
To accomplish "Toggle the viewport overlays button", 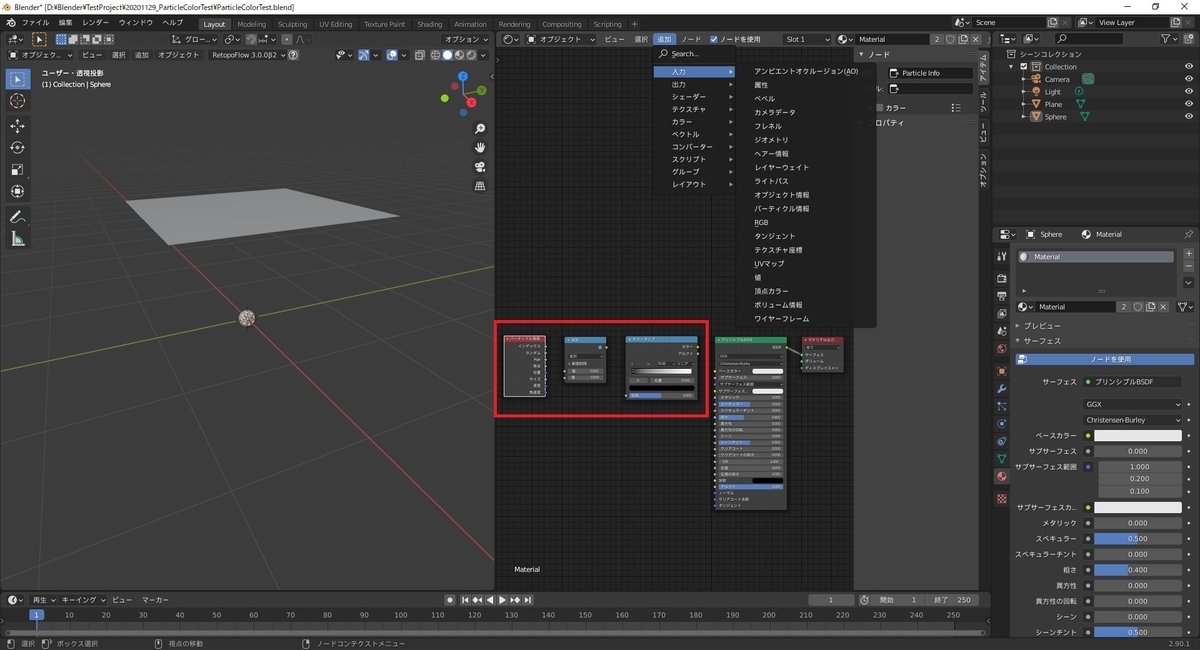I will coord(392,55).
